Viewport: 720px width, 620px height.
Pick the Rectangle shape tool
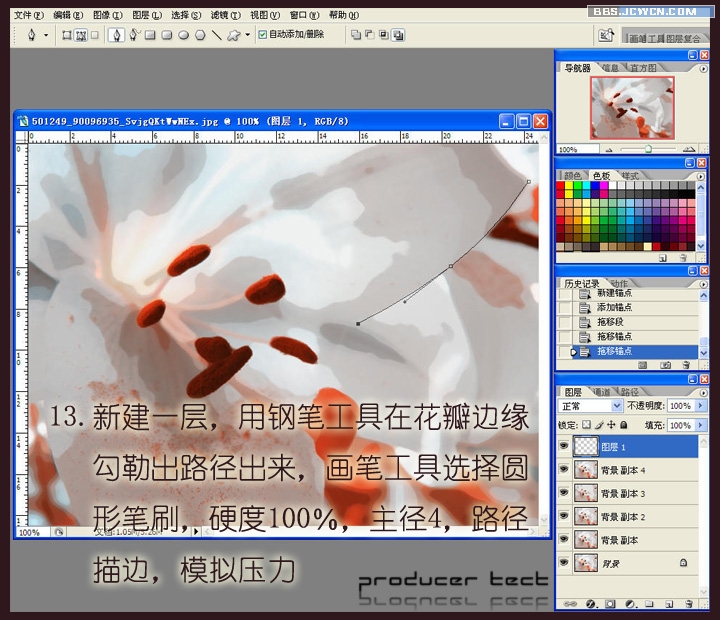pyautogui.click(x=150, y=35)
